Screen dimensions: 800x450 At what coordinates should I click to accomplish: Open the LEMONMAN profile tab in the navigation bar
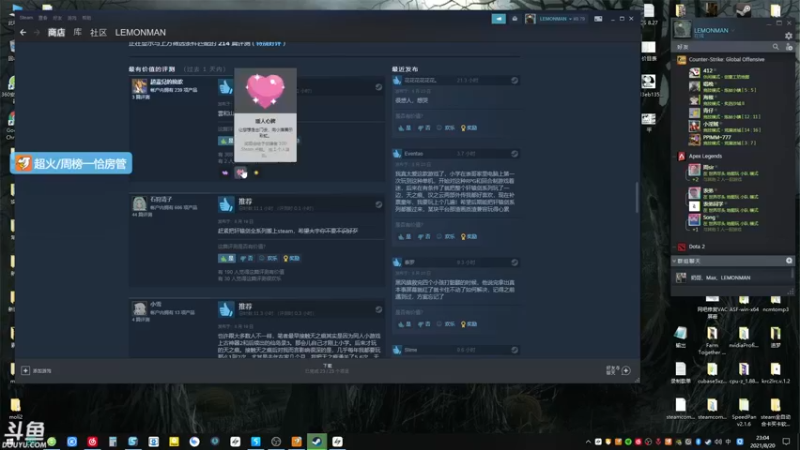(x=140, y=32)
